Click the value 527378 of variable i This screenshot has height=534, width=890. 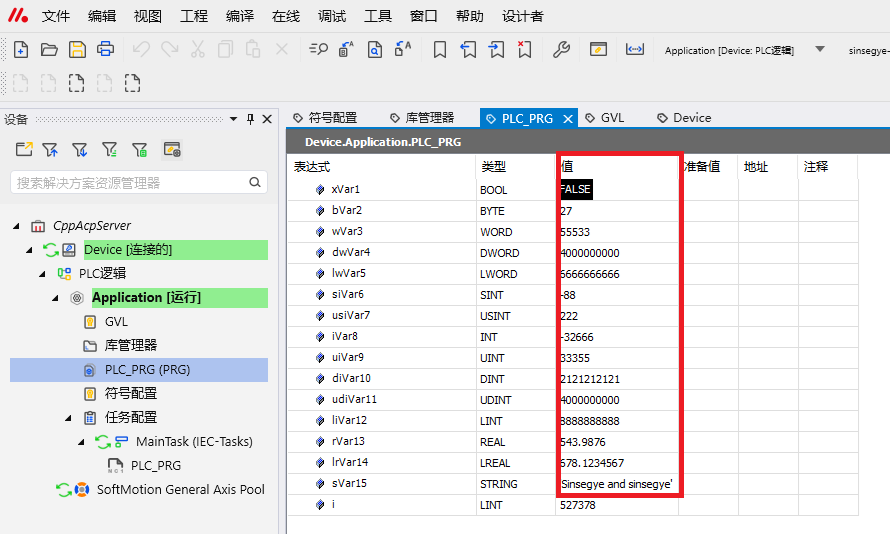[x=578, y=505]
